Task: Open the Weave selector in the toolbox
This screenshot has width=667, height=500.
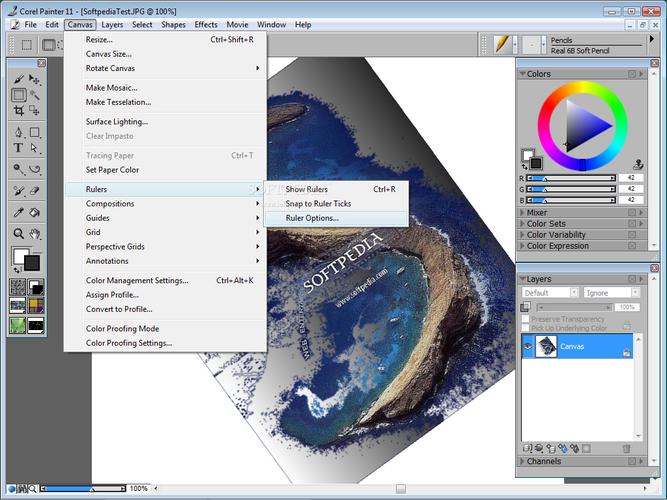Action: 36,306
